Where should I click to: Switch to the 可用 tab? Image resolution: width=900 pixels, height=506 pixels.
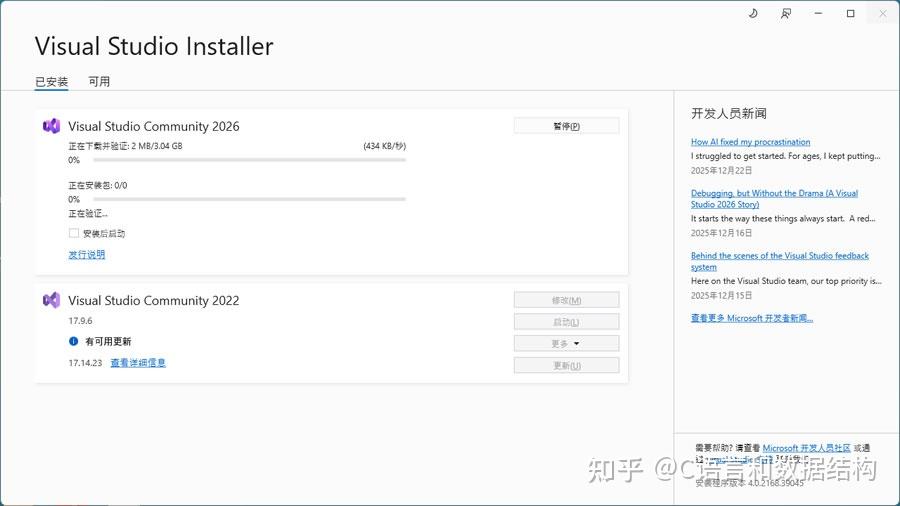(99, 81)
